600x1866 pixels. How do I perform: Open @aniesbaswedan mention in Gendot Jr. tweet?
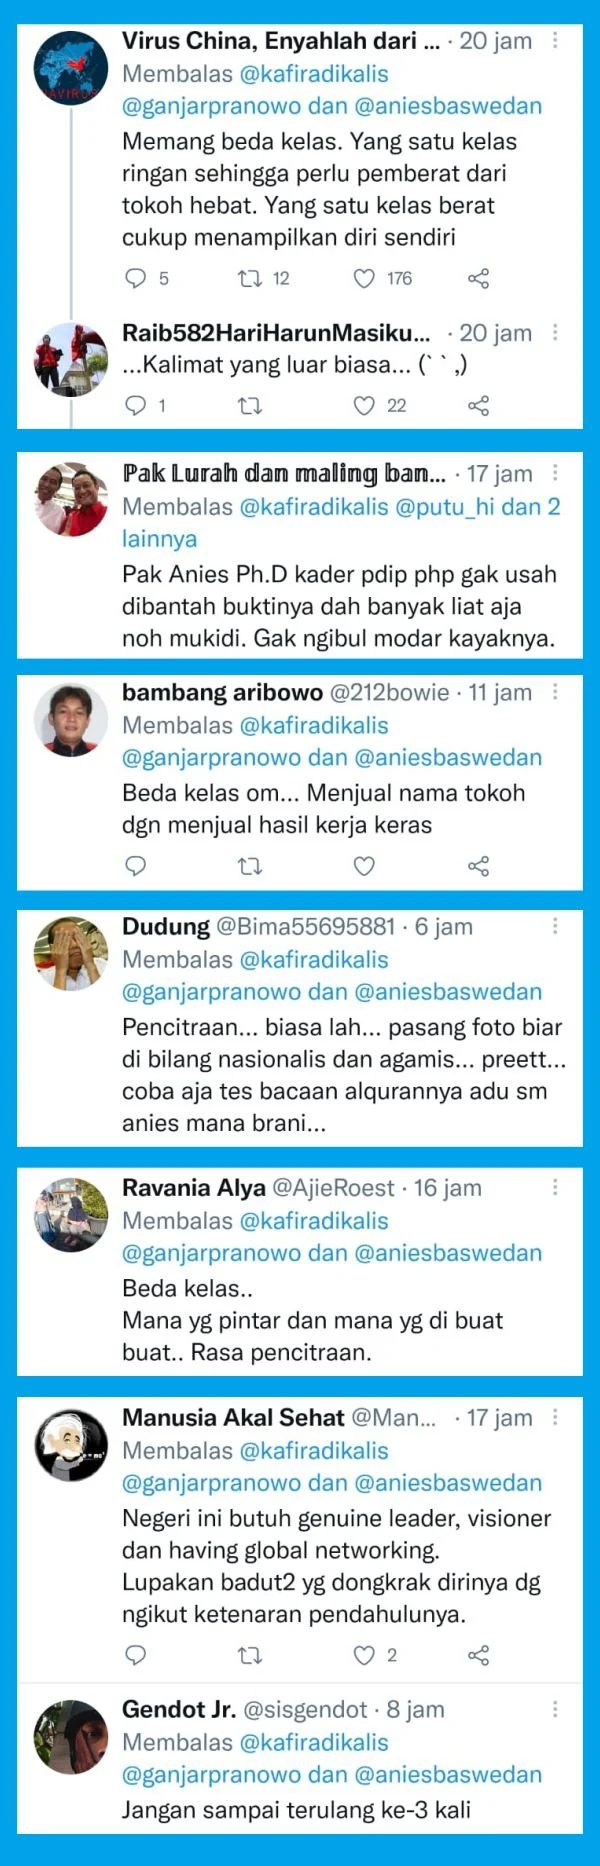[448, 1774]
